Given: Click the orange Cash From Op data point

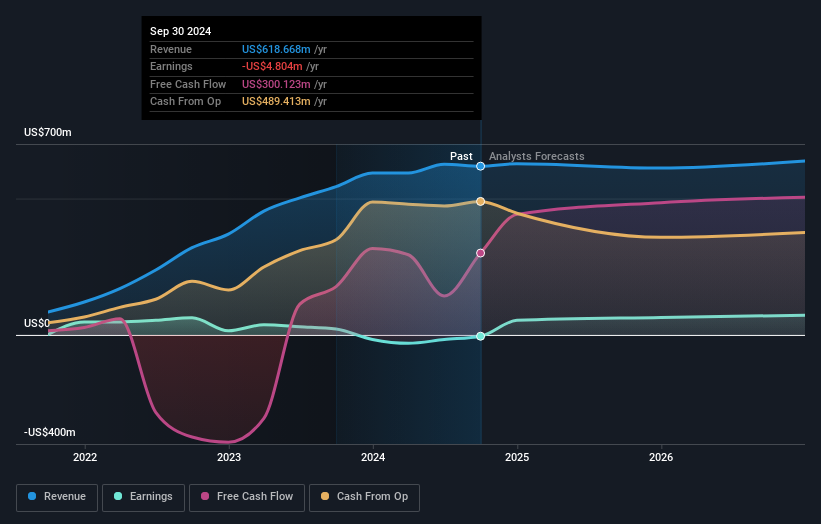Looking at the screenshot, I should click(x=480, y=201).
